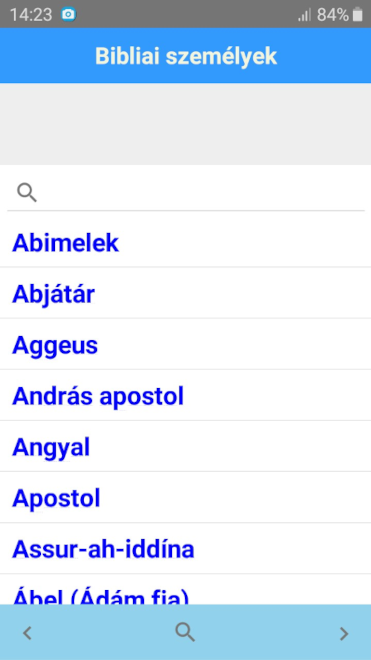Tap the battery icon in status bar
Screen dimensions: 371x660
[358, 15]
